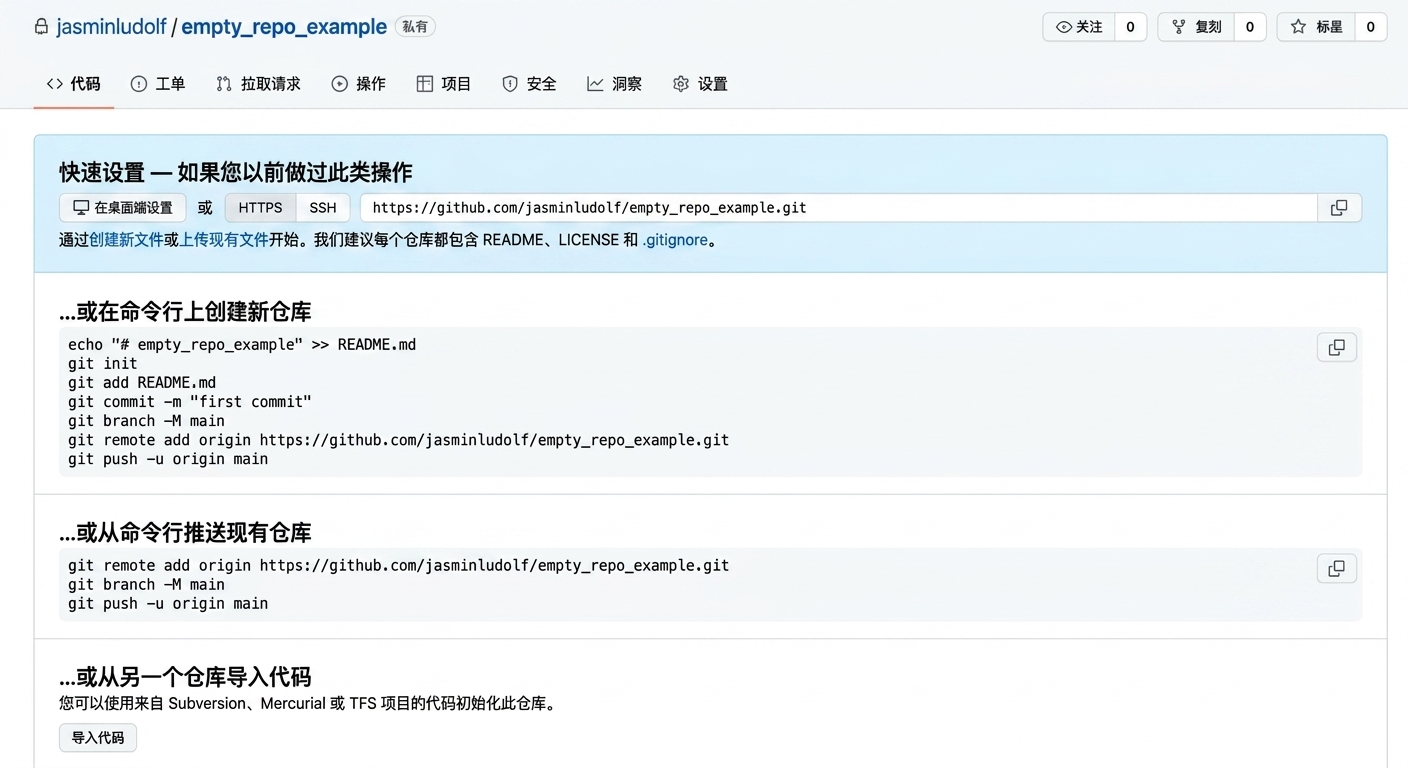1408x768 pixels.
Task: Click the table icon on 项目 tab
Action: click(x=425, y=84)
